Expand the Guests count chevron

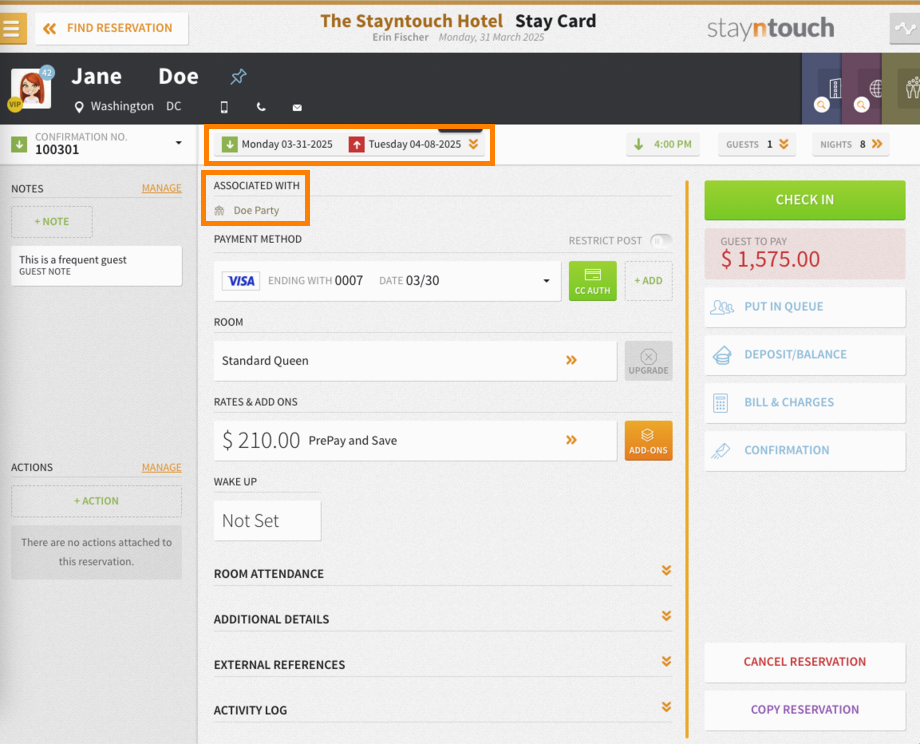coord(783,144)
